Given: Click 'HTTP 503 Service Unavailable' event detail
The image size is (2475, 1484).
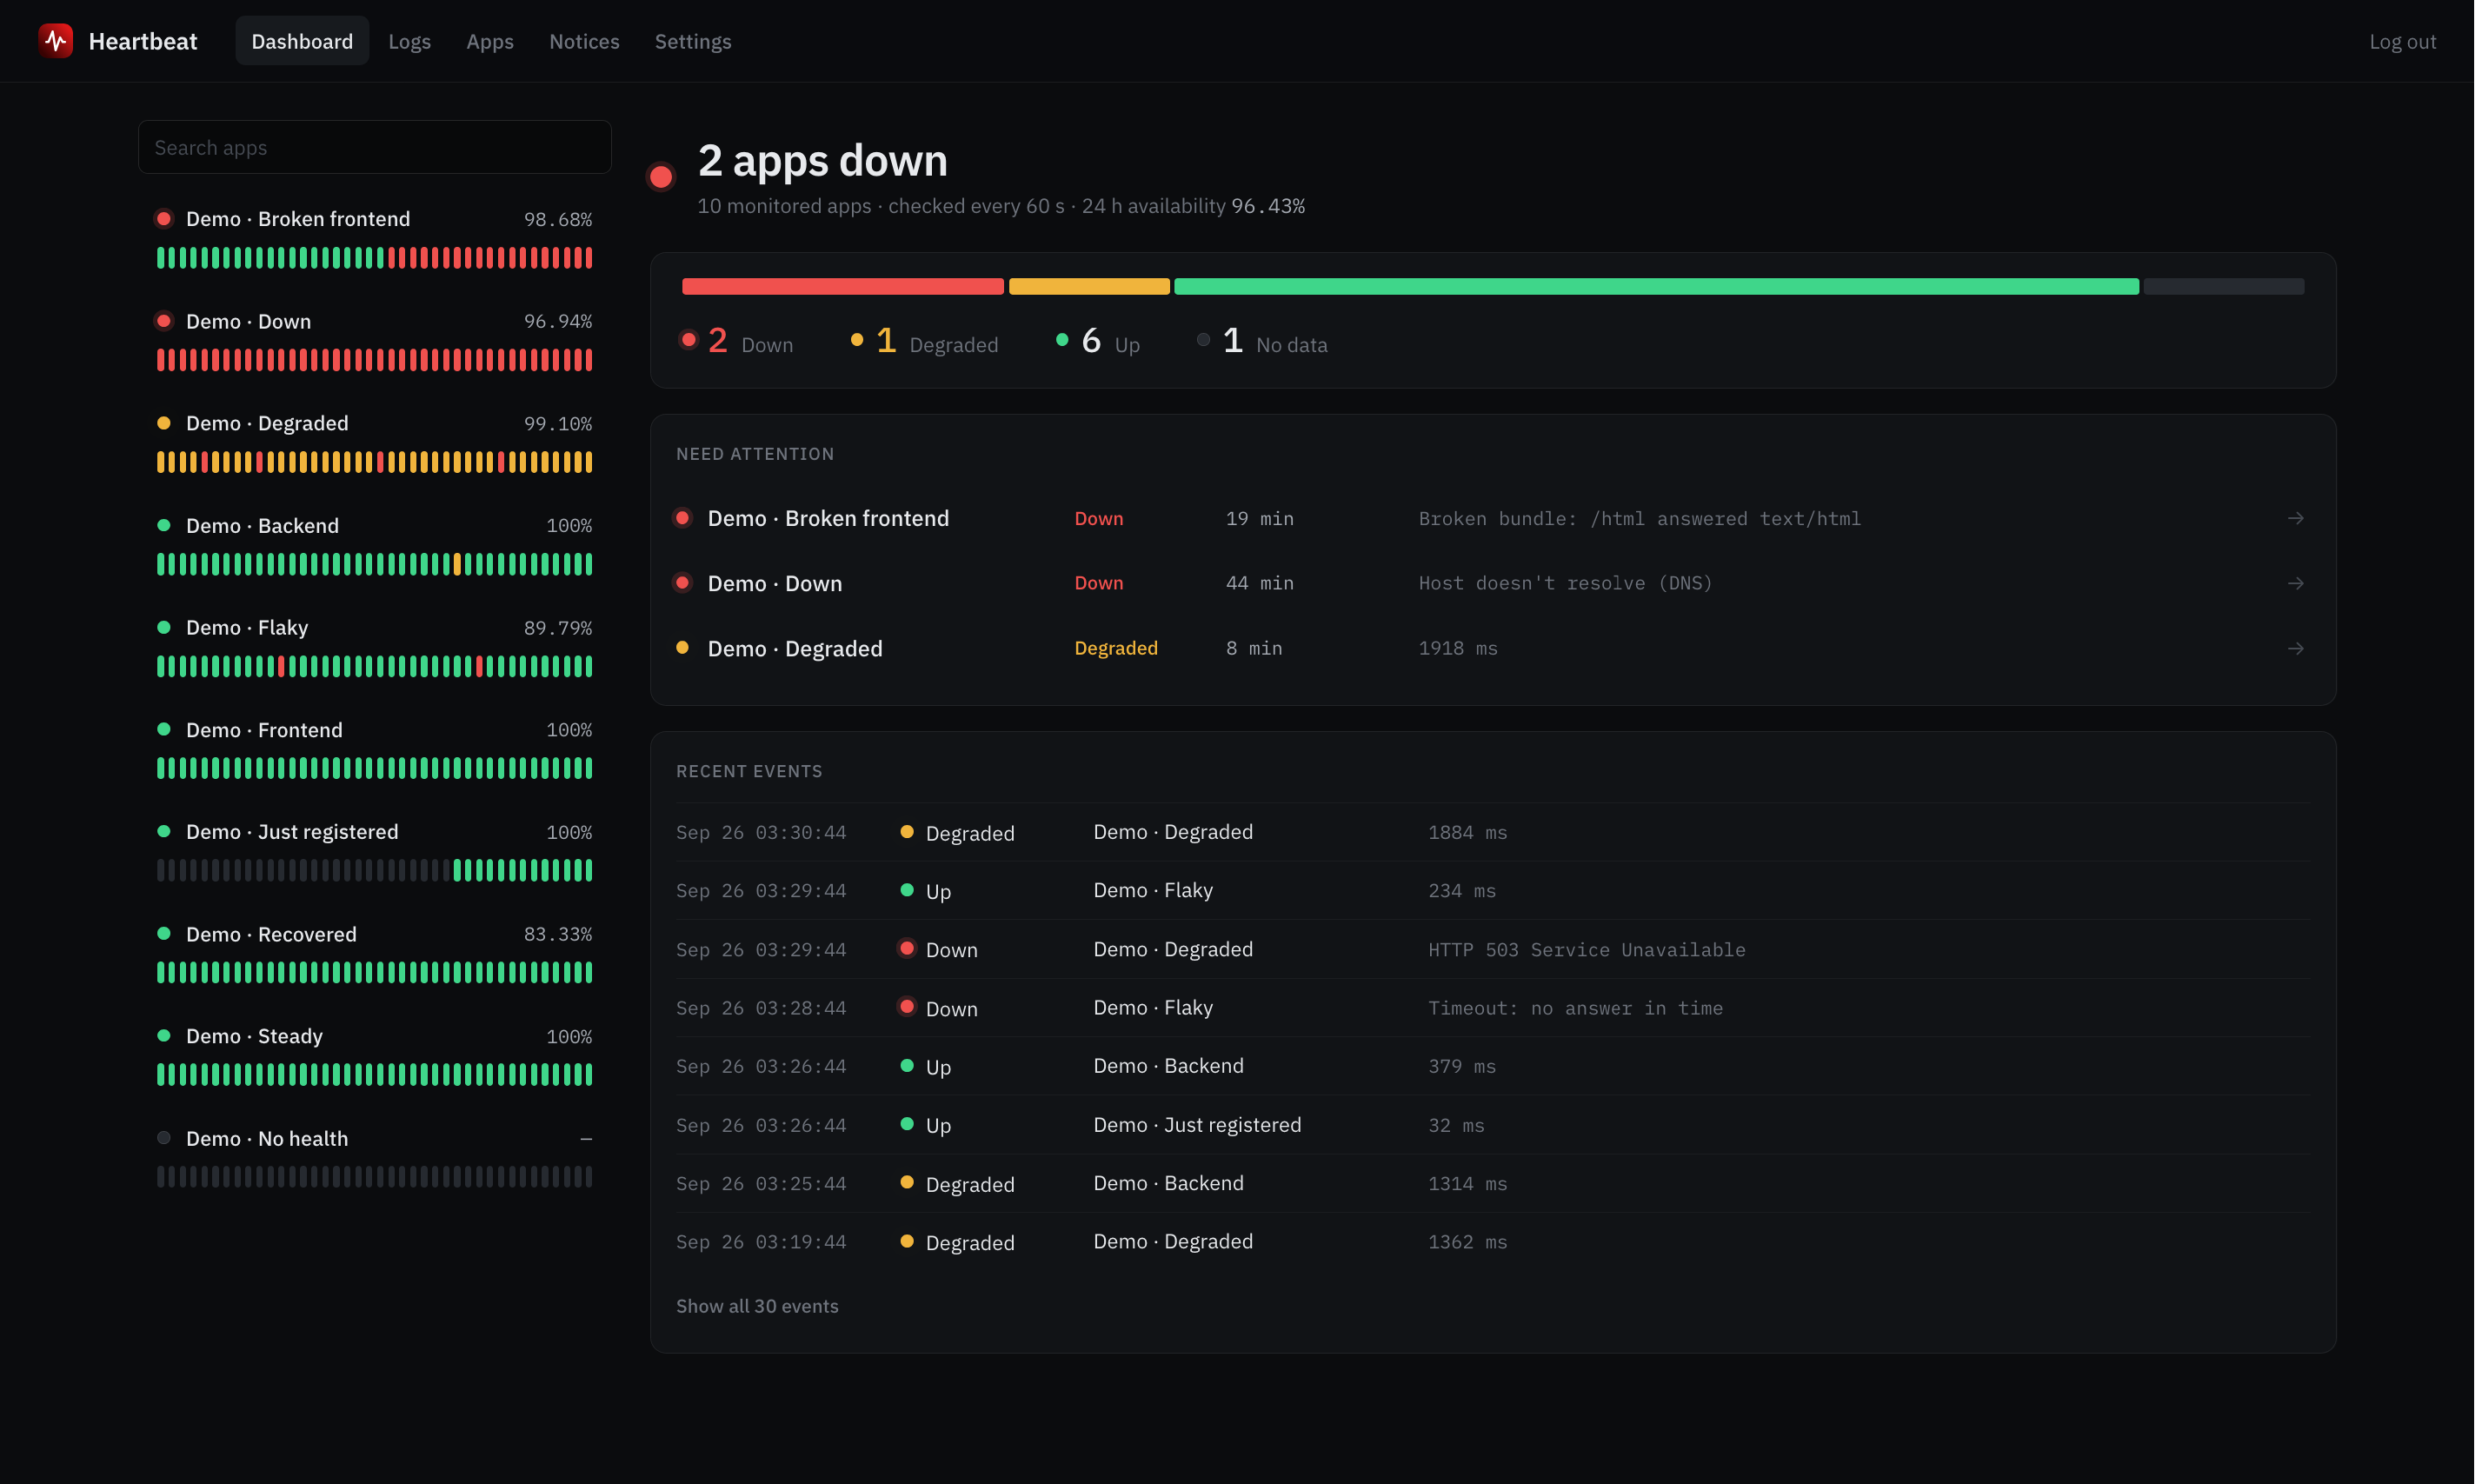Looking at the screenshot, I should coord(1587,950).
